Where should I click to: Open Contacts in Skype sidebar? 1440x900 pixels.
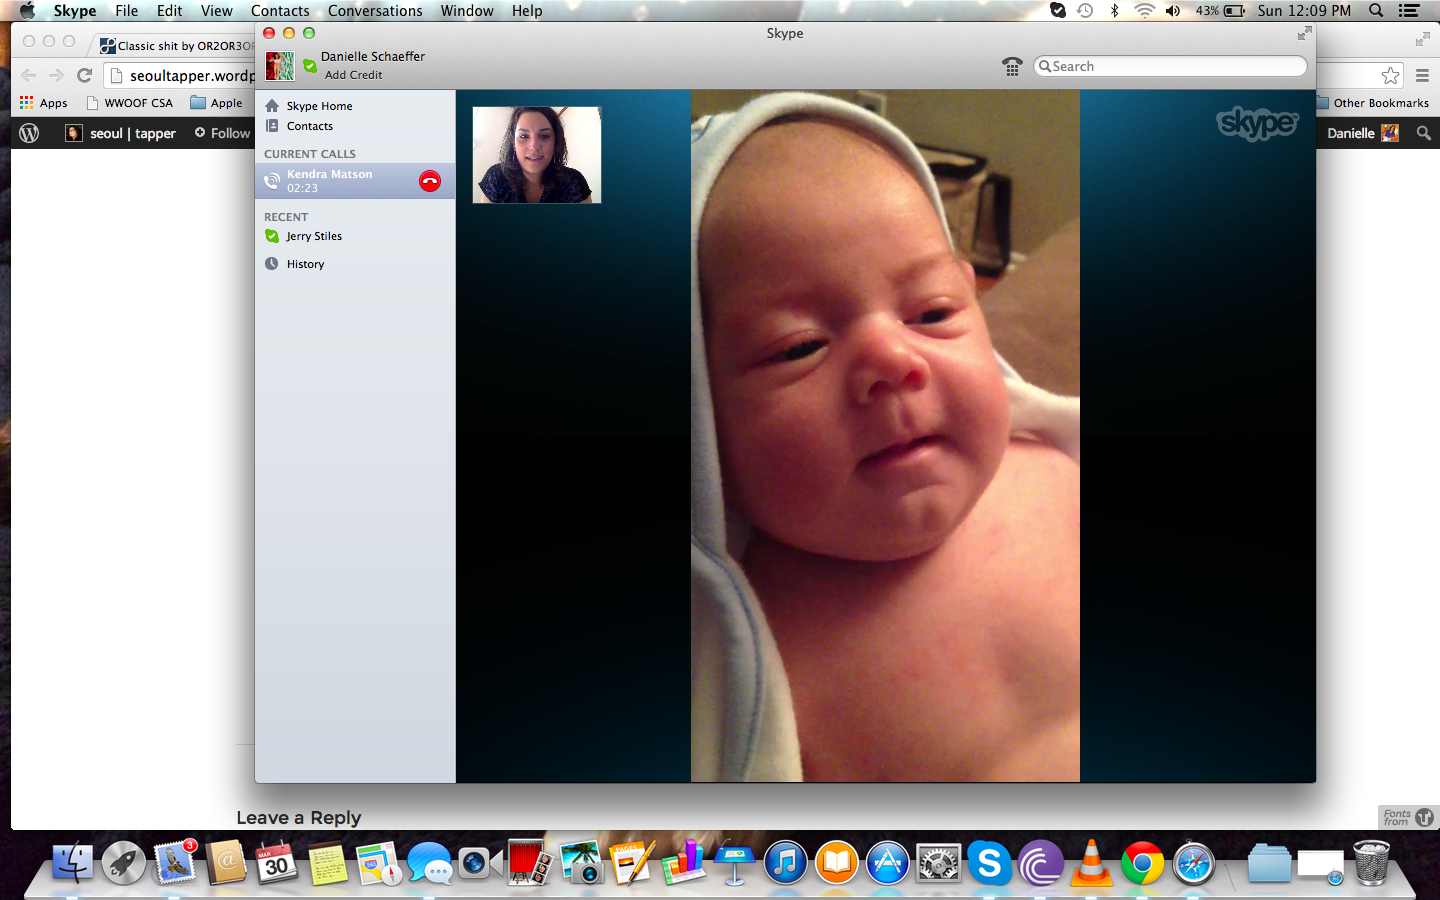click(x=309, y=126)
